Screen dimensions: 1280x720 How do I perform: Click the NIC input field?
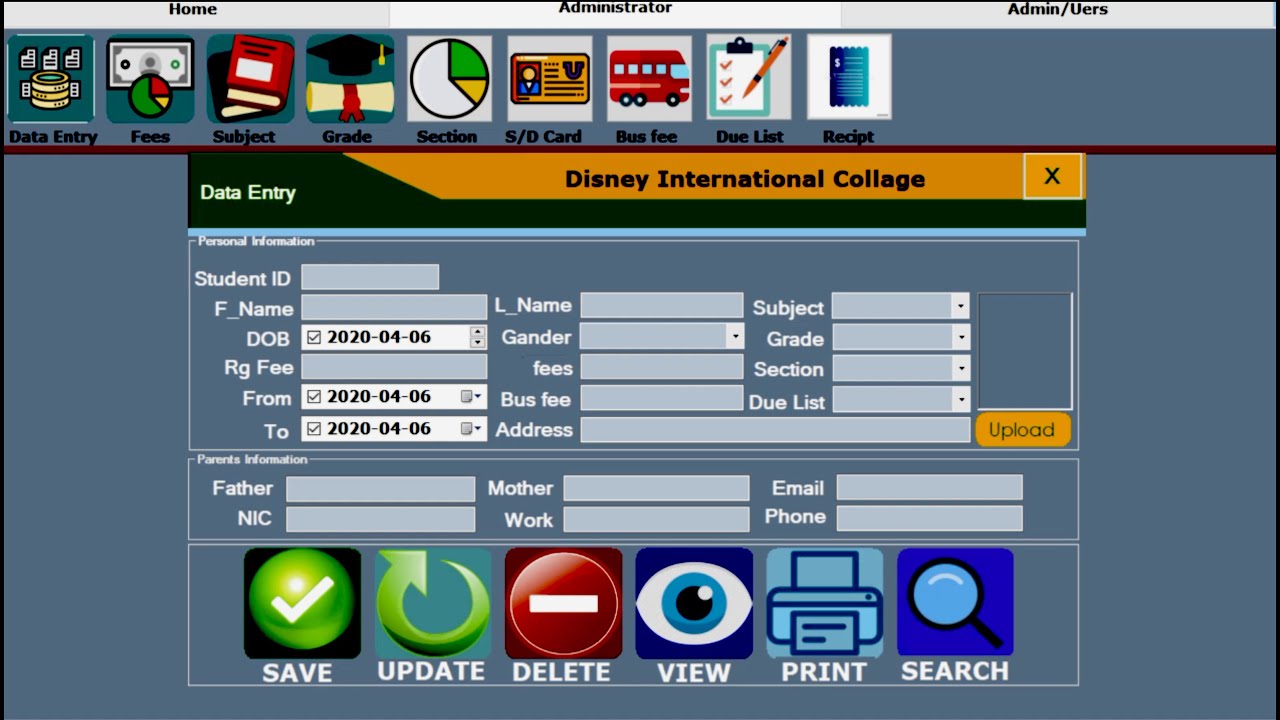click(x=381, y=519)
